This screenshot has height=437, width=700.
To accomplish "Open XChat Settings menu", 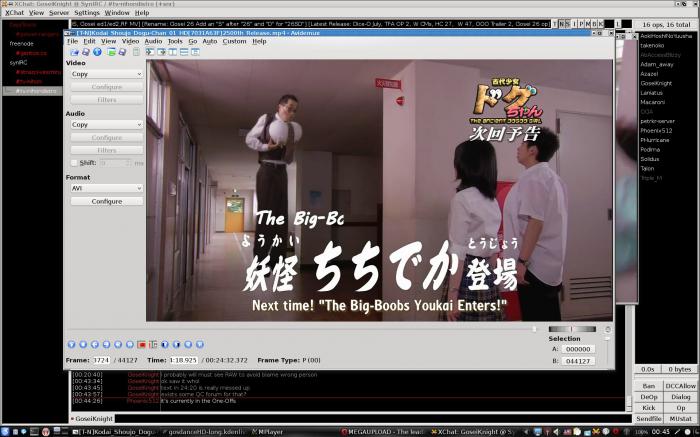I will tap(87, 13).
